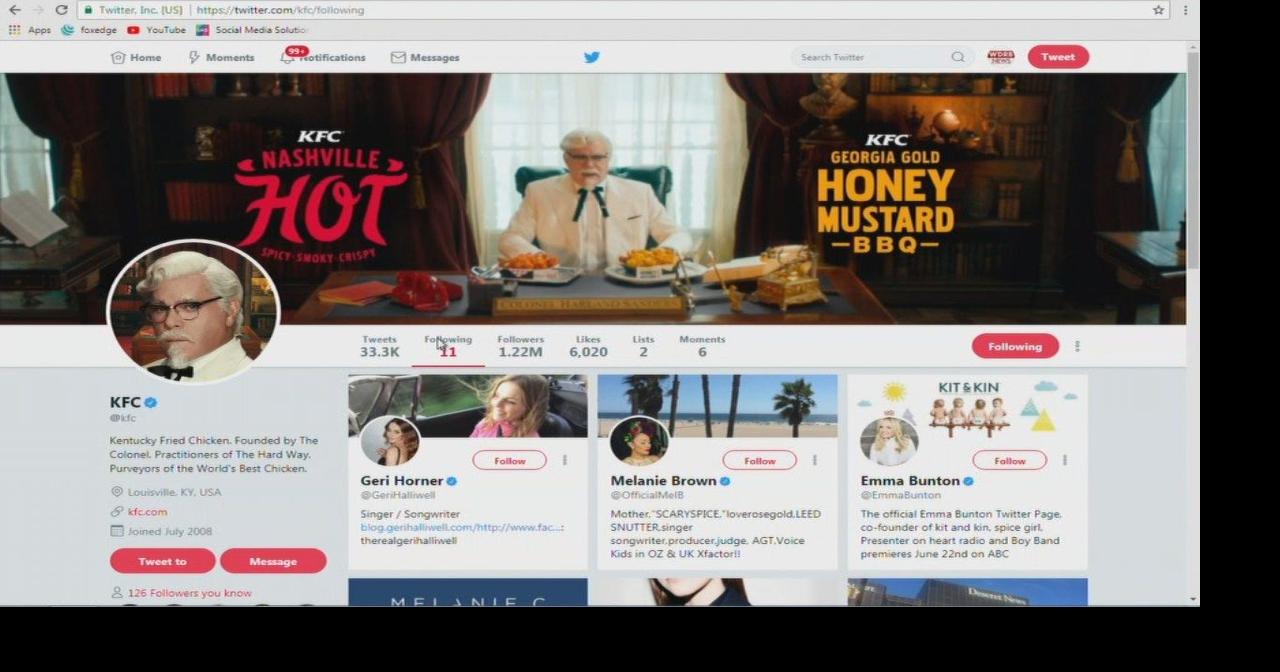Open the WDRB News profile avatar menu
Image resolution: width=1280 pixels, height=672 pixels.
click(1000, 57)
